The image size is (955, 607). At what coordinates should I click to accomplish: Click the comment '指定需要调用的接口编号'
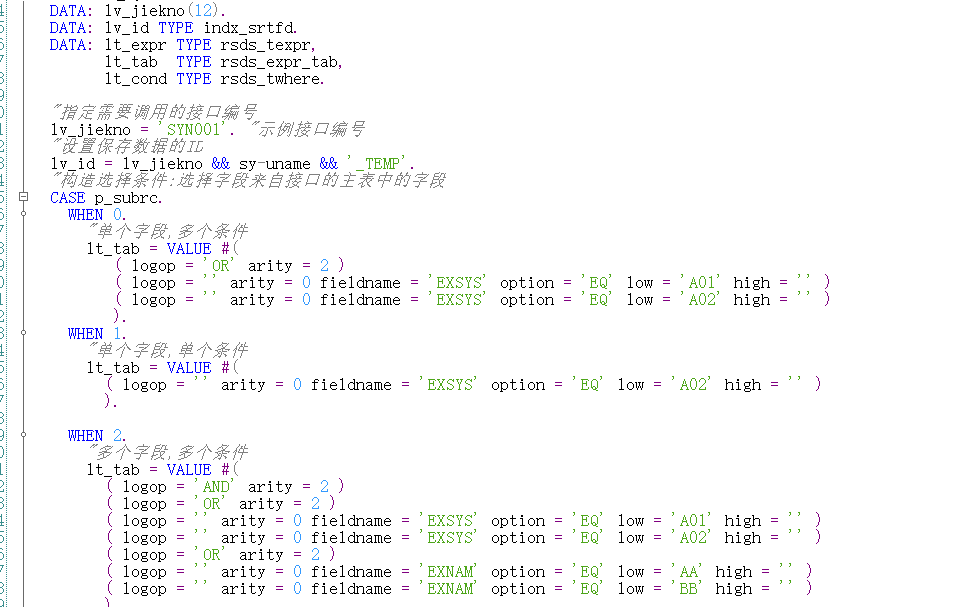pos(155,113)
